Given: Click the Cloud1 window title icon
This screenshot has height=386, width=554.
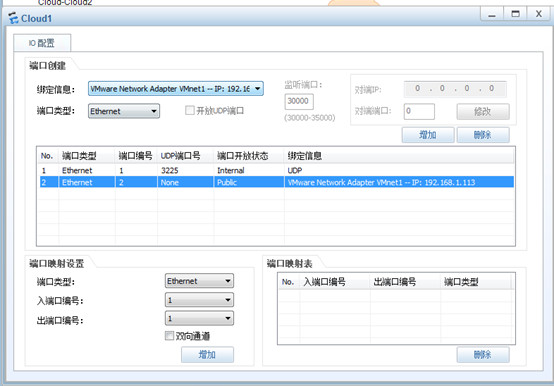Looking at the screenshot, I should [13, 18].
